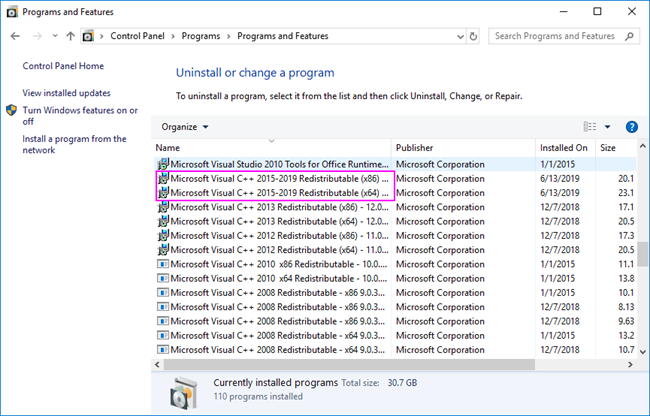650x416 pixels.
Task: Click the Back navigation arrow
Action: pyautogui.click(x=15, y=36)
